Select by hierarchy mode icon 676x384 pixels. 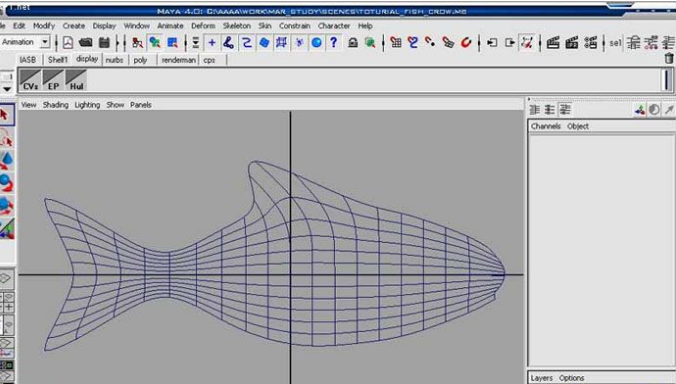[x=138, y=42]
